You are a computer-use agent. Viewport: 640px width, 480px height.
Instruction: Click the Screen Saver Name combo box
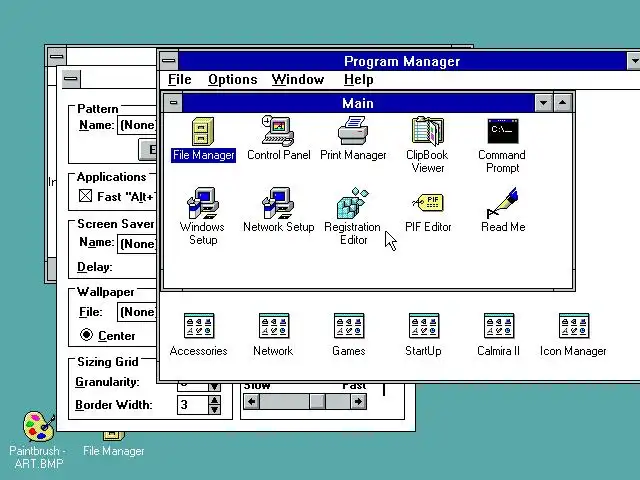tap(137, 244)
